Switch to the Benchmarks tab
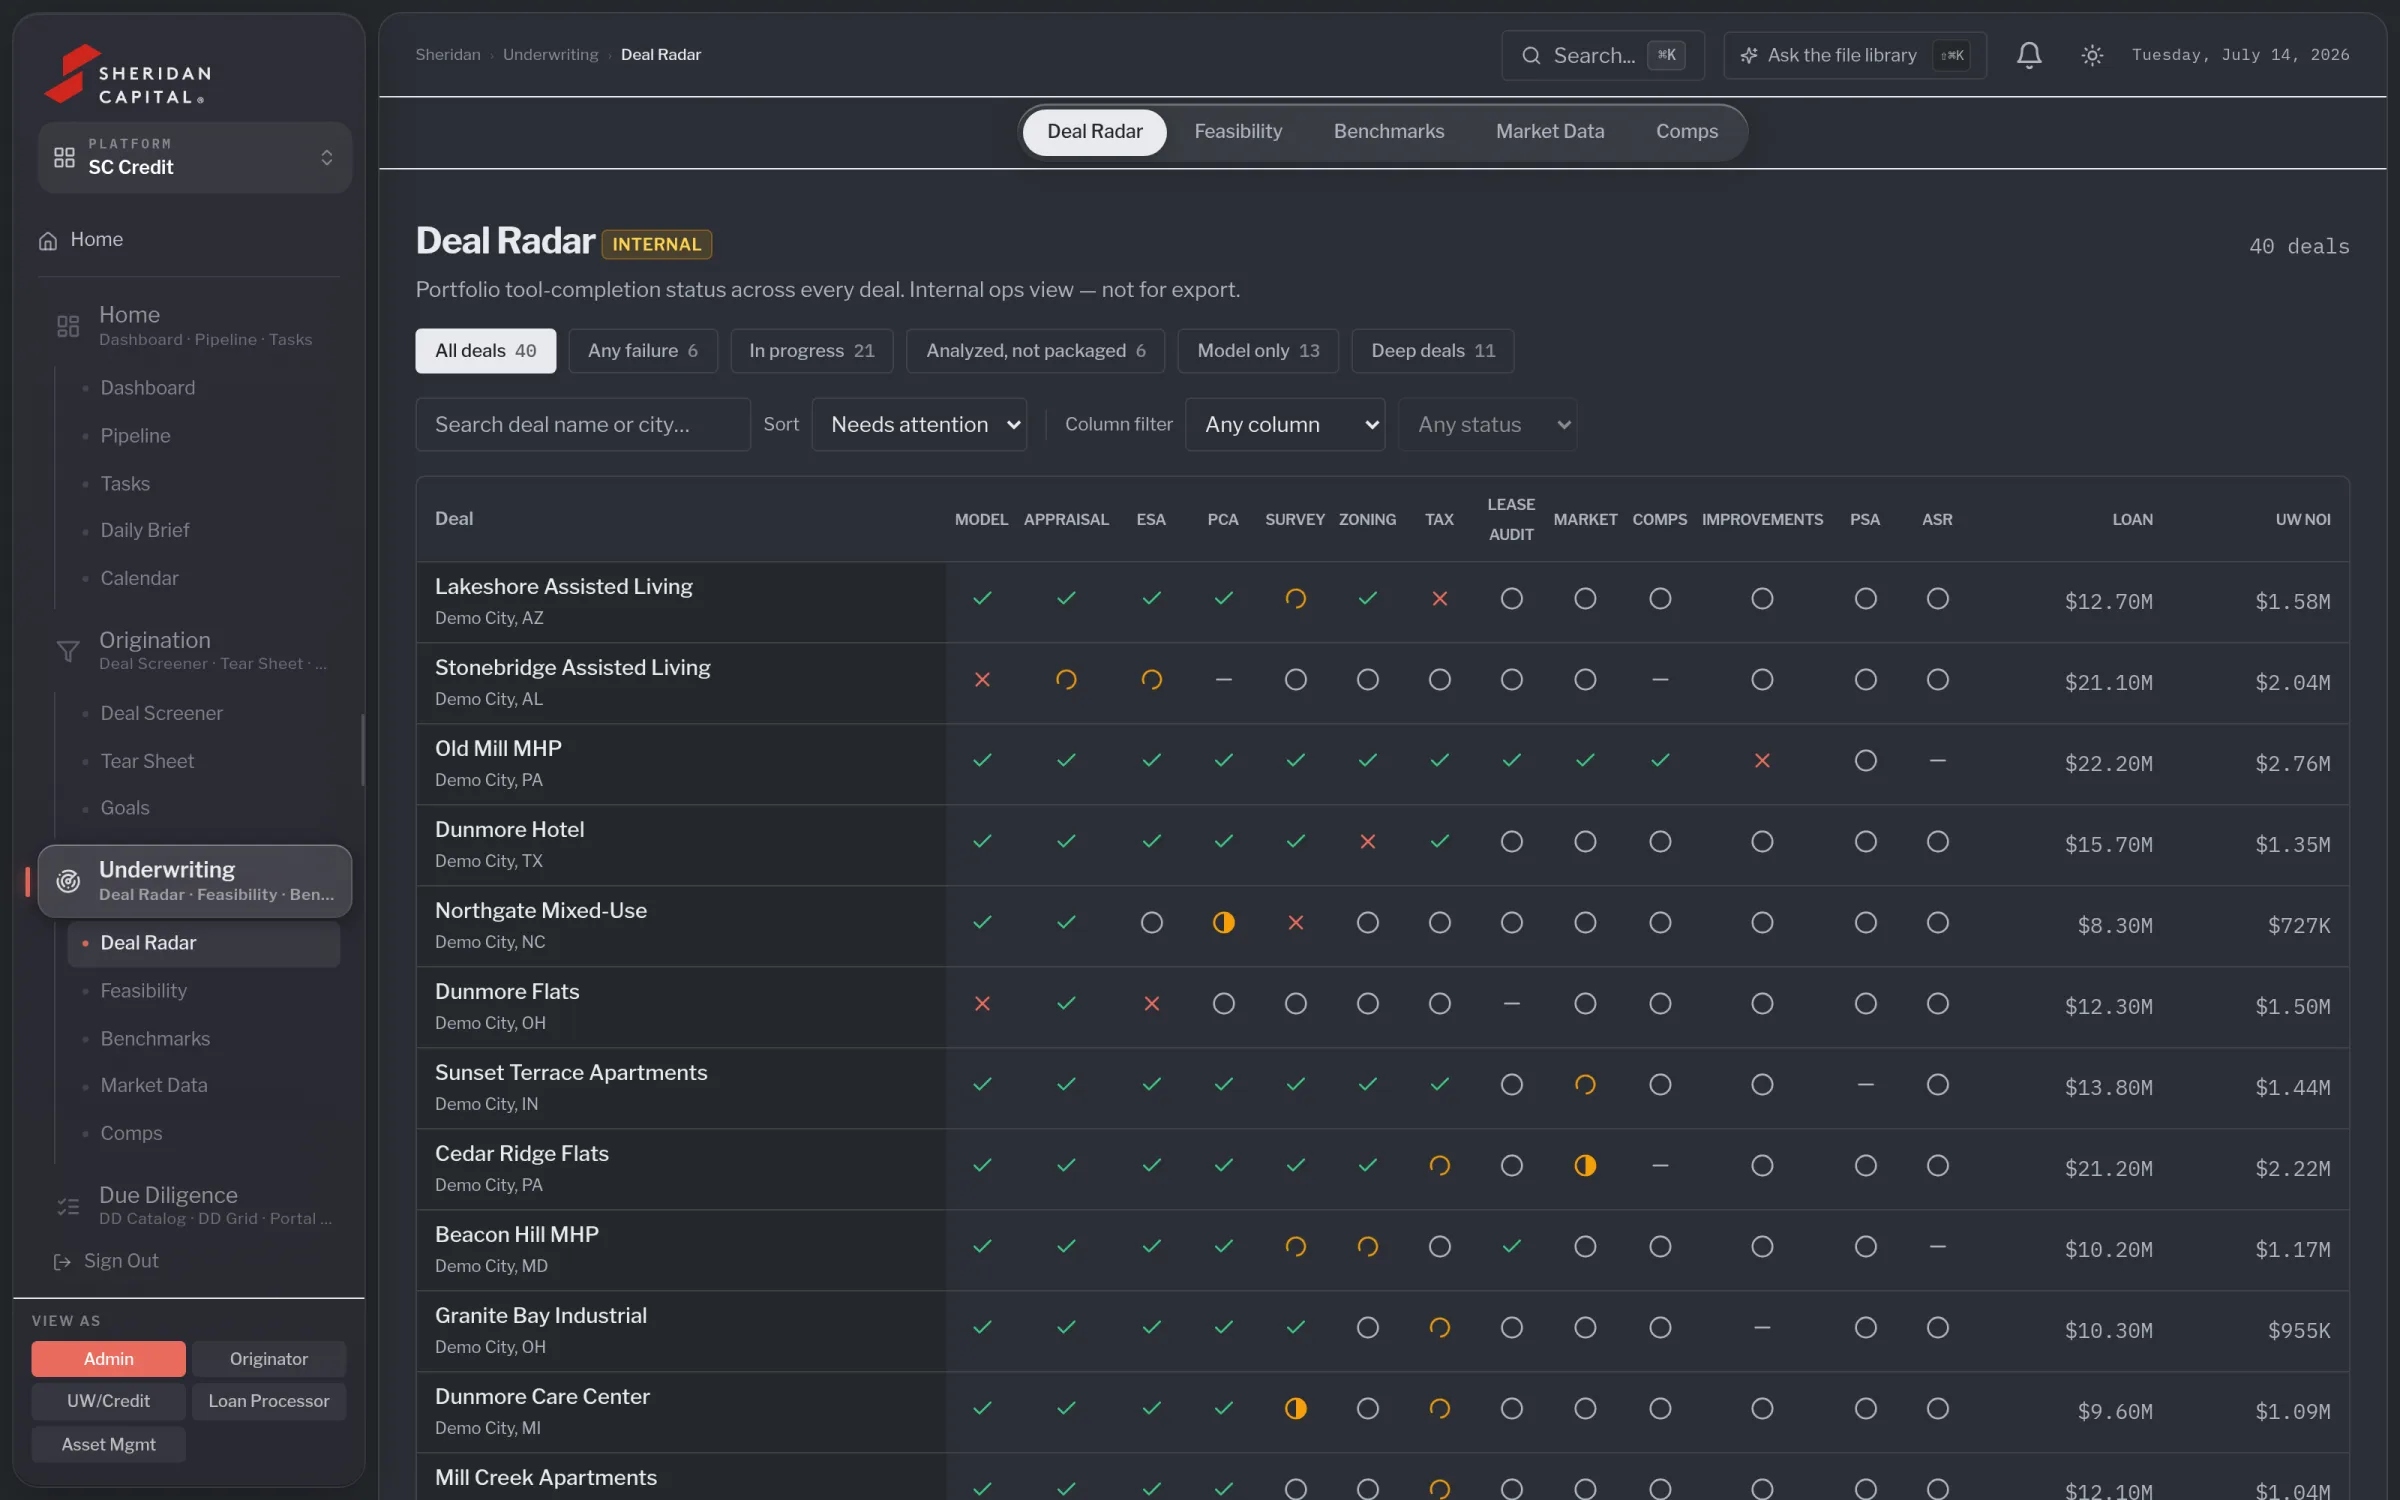Screen dimensions: 2400x1500 1389,132
